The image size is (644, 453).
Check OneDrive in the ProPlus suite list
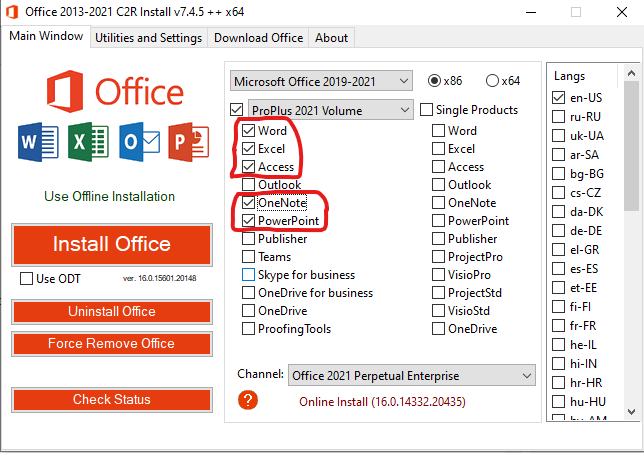pyautogui.click(x=248, y=311)
